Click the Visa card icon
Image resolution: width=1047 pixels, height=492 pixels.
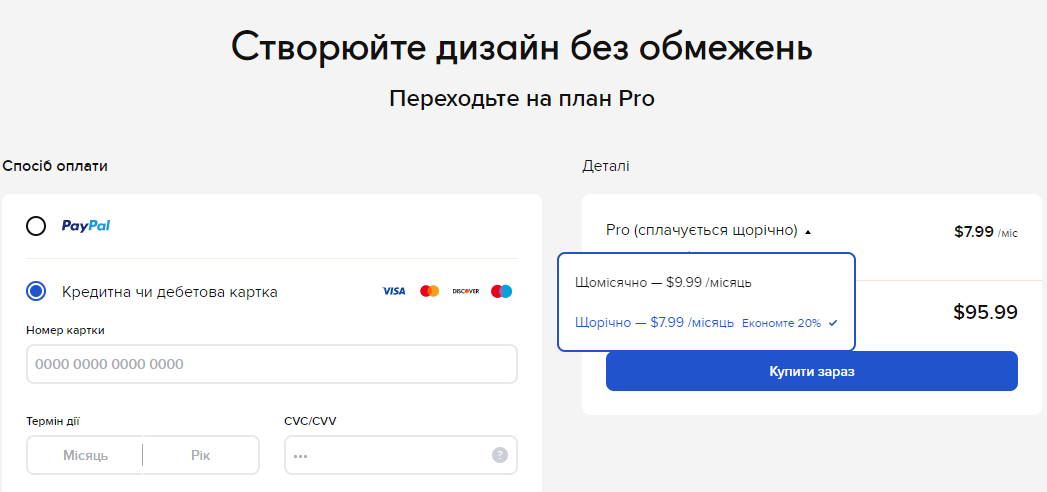(394, 291)
